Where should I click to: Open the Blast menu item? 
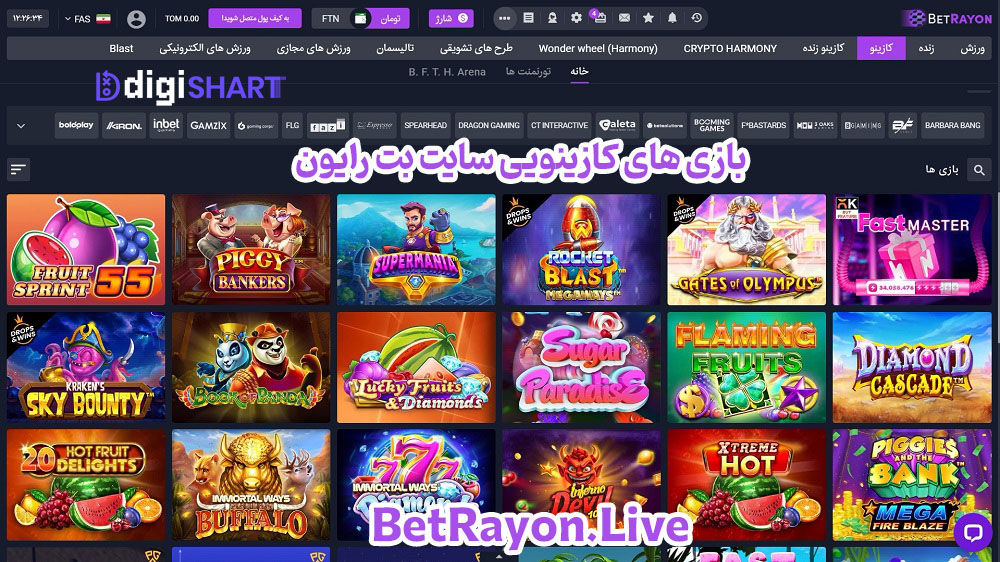[x=121, y=48]
